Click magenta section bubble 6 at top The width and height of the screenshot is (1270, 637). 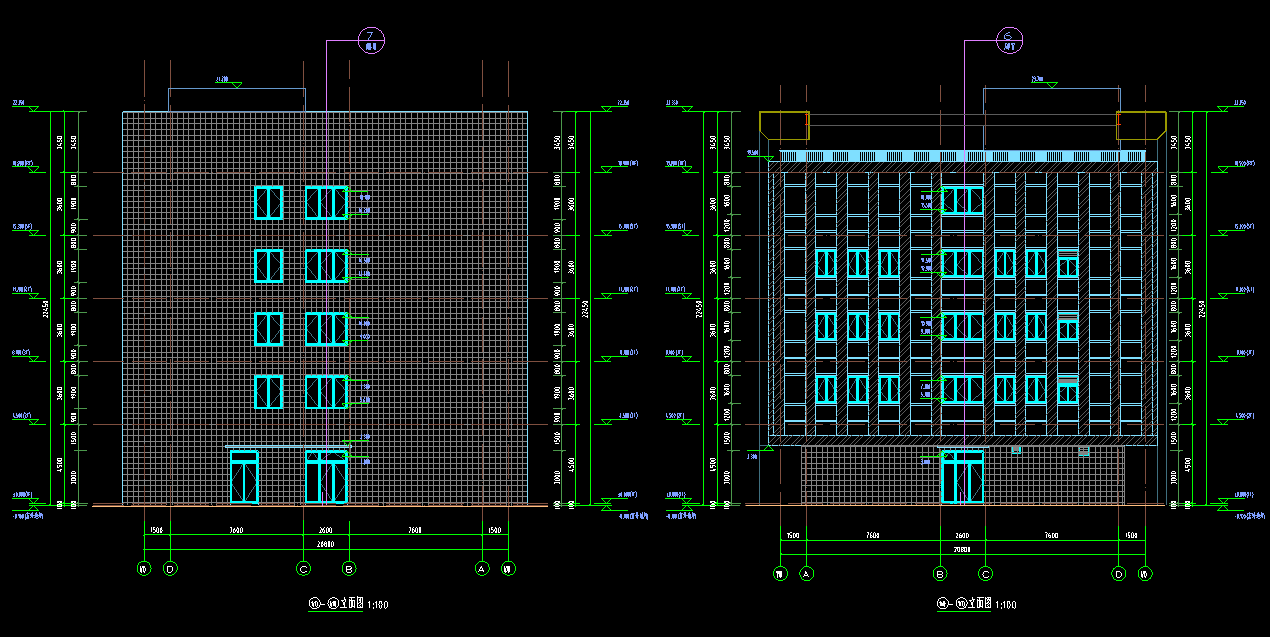[1009, 41]
